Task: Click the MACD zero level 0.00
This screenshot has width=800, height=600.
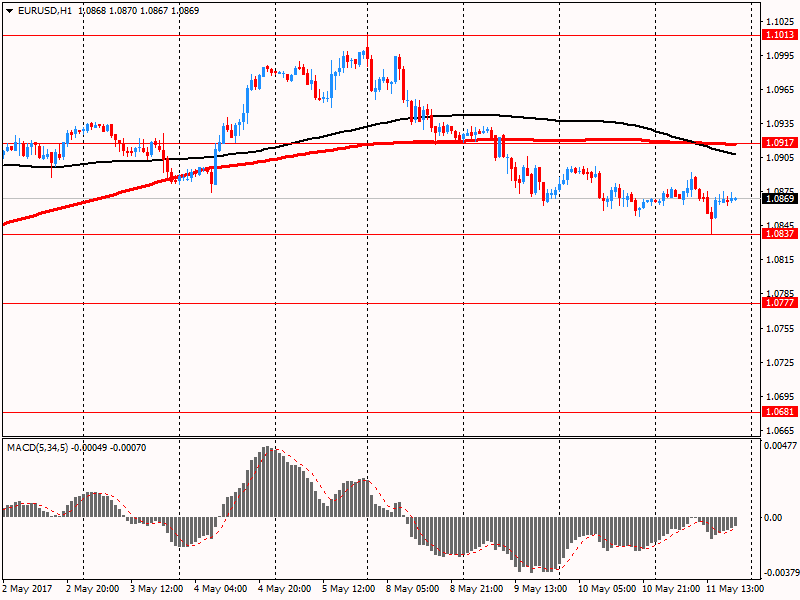Action: pos(772,517)
